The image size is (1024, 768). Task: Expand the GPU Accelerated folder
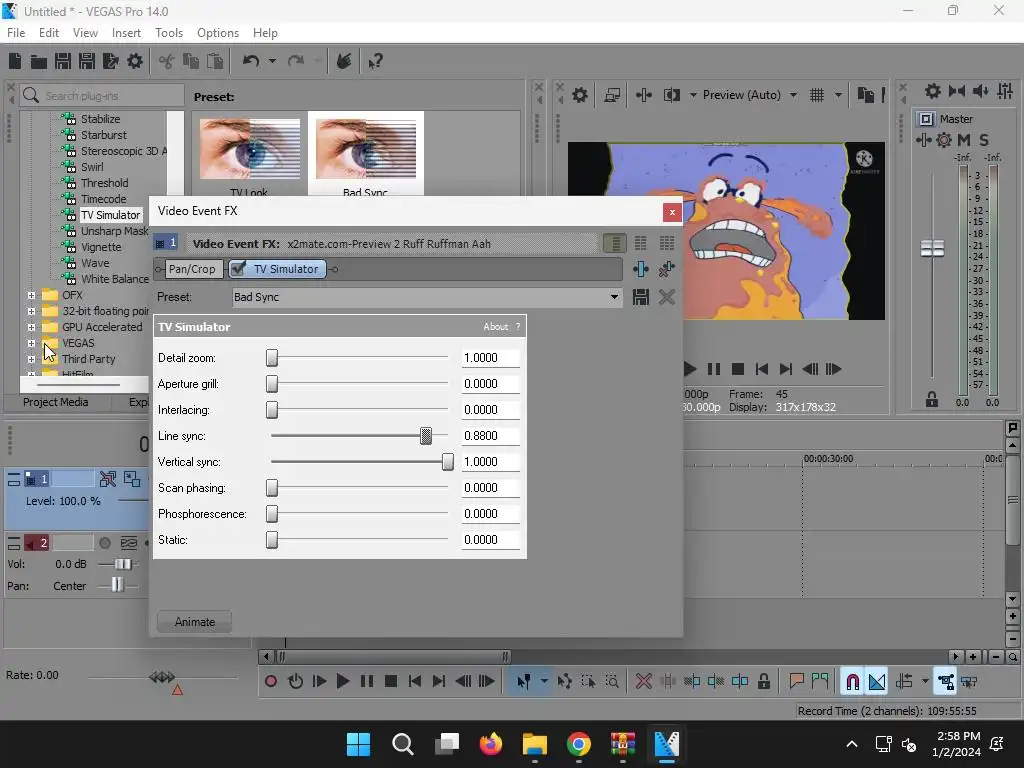tap(31, 327)
